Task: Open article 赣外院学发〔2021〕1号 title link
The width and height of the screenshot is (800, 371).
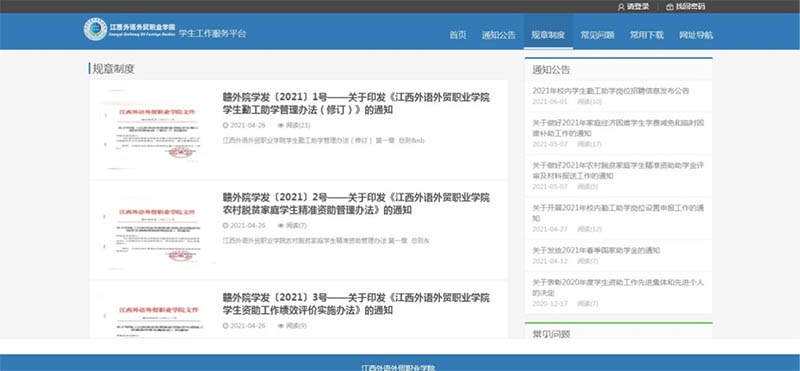Action: [x=356, y=104]
